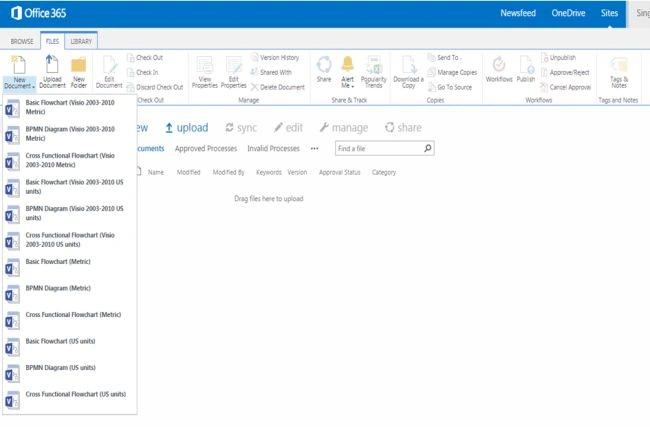Open Version History in Manage group
Screen dimensions: 650x427
pos(275,57)
